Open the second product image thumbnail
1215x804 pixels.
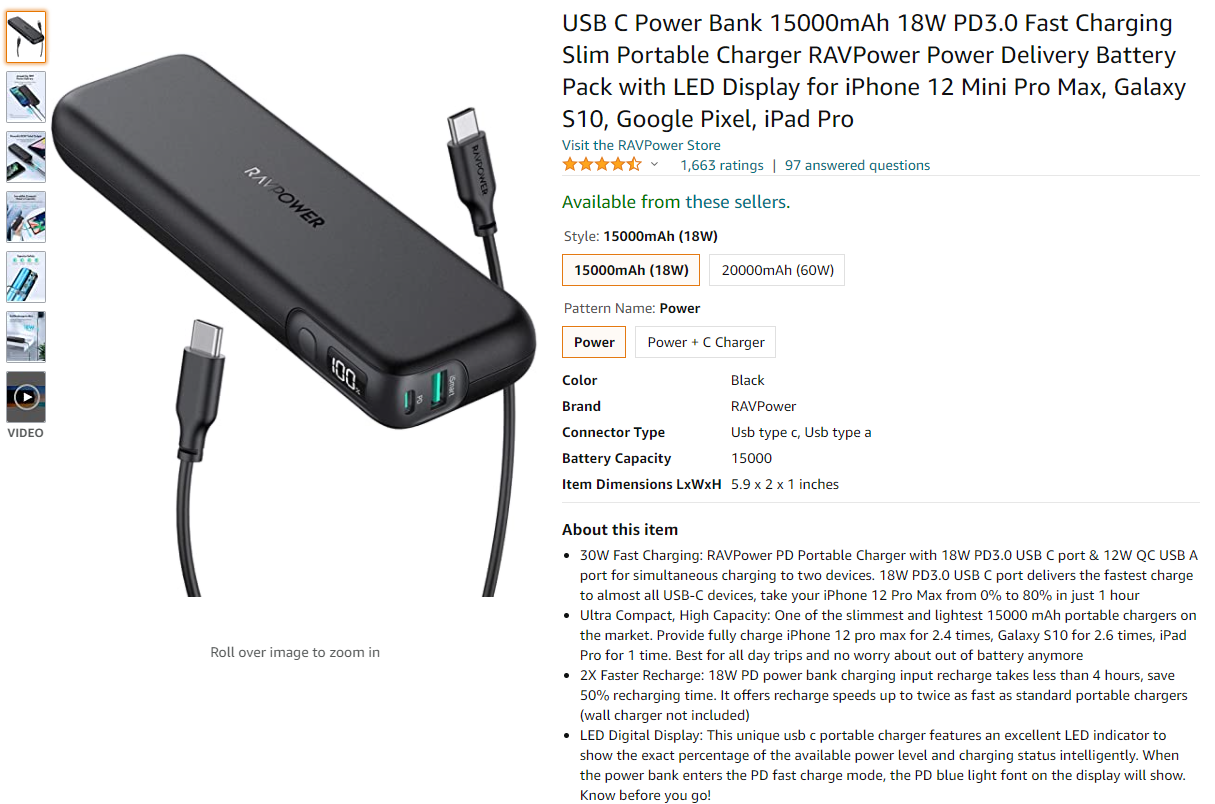tap(26, 96)
